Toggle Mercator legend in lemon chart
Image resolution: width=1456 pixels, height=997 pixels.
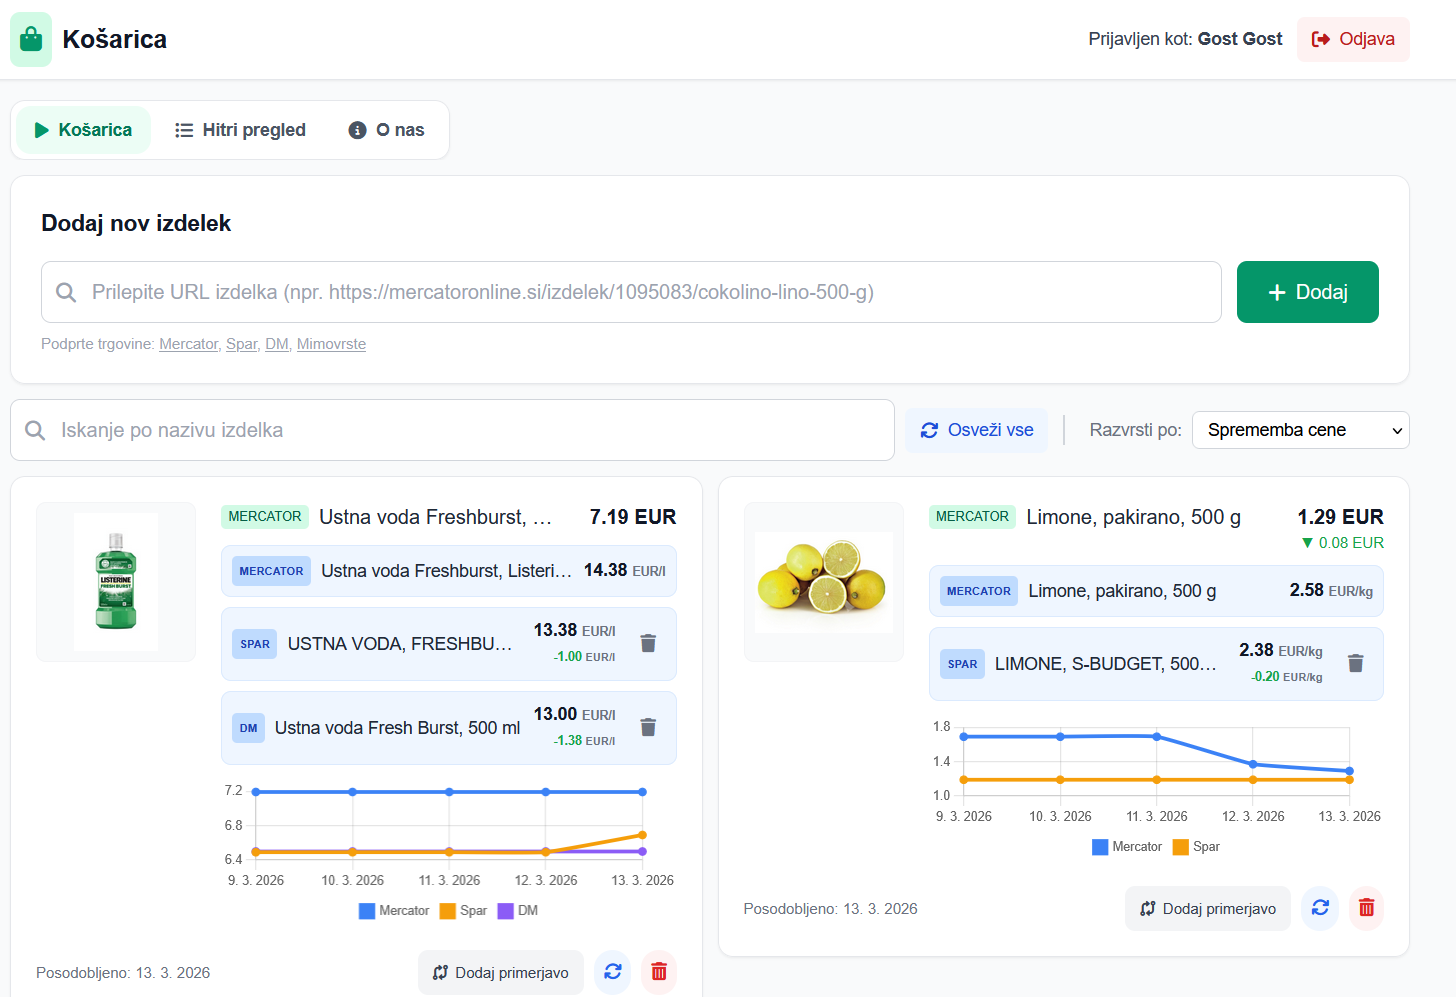1127,847
